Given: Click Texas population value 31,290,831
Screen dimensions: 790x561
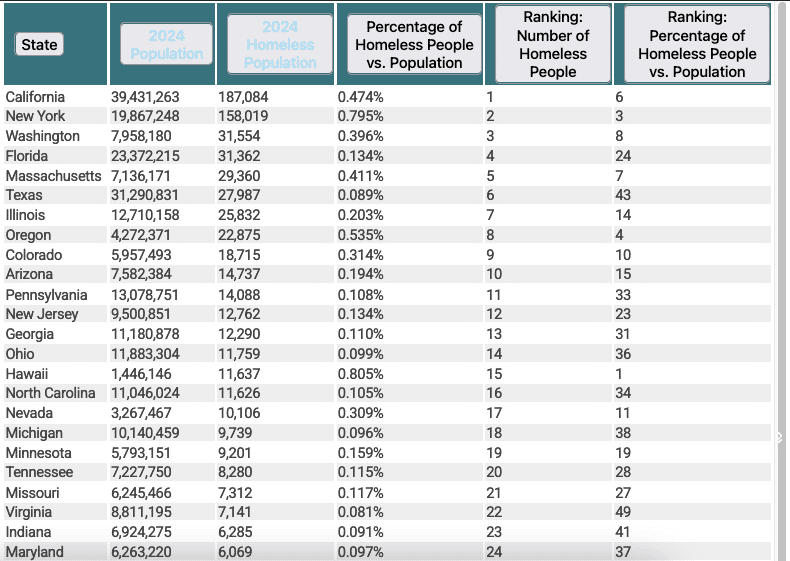Looking at the screenshot, I should (145, 195).
